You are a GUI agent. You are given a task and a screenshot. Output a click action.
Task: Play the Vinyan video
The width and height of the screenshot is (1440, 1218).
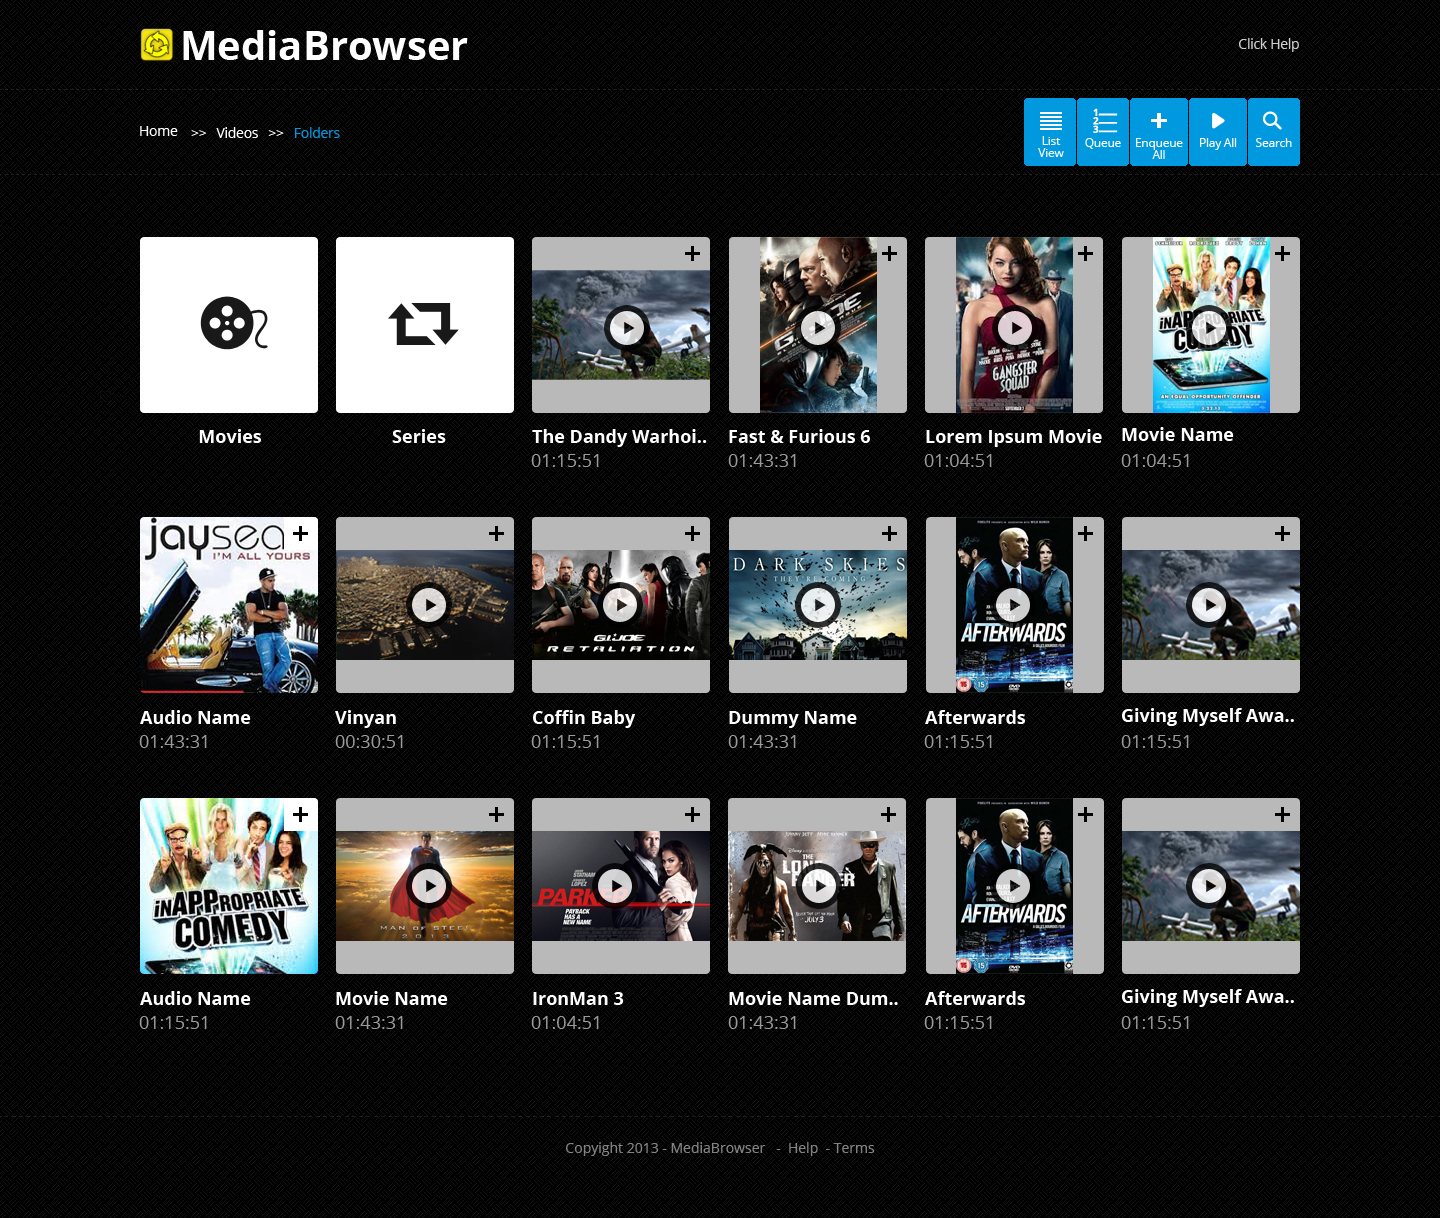point(430,605)
